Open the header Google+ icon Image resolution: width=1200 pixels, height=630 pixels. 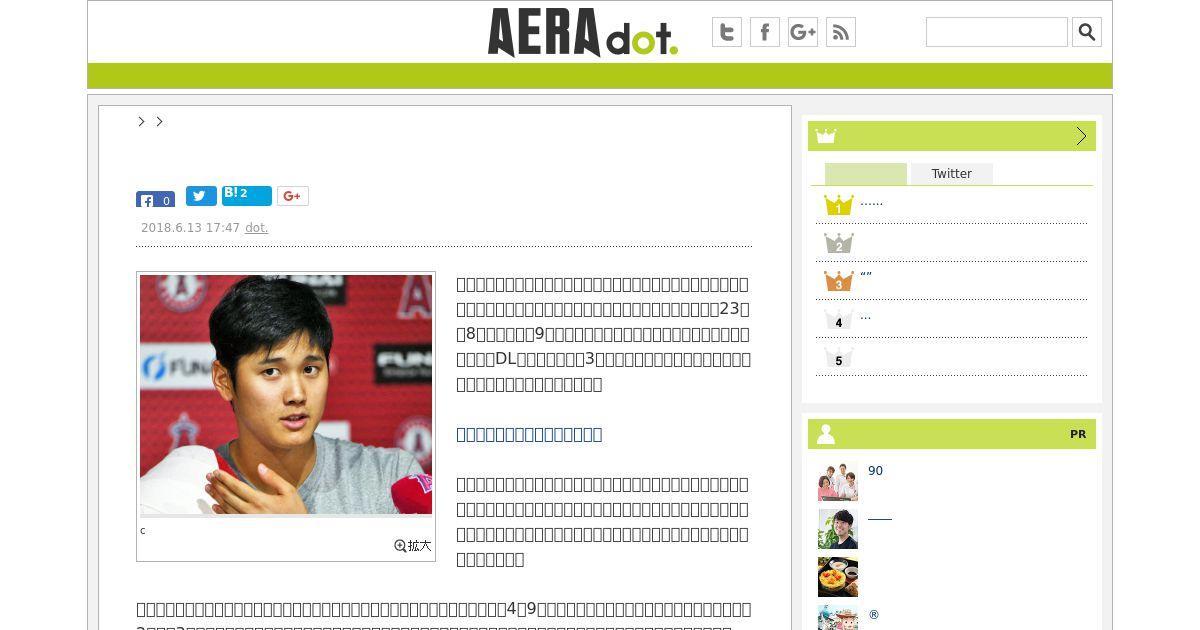click(803, 32)
